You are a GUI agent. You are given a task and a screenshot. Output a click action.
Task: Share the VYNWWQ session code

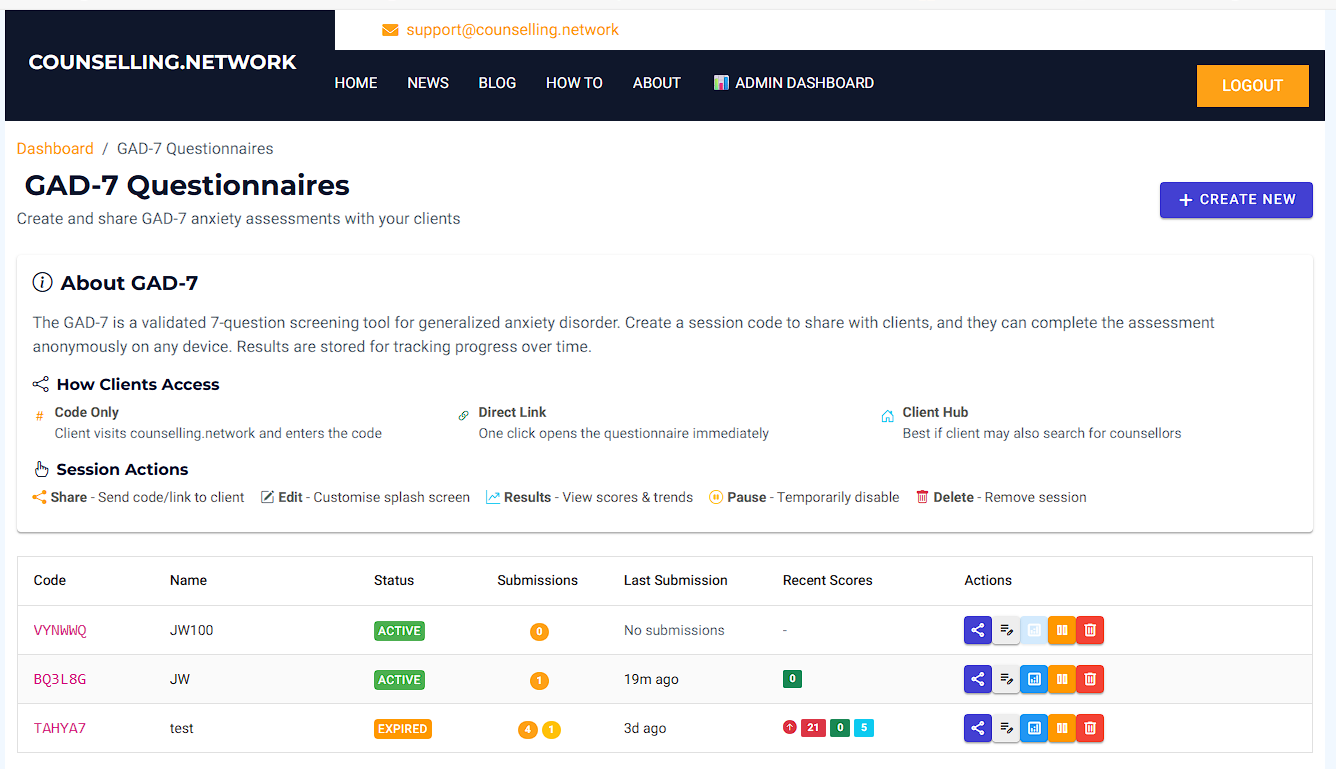(977, 630)
